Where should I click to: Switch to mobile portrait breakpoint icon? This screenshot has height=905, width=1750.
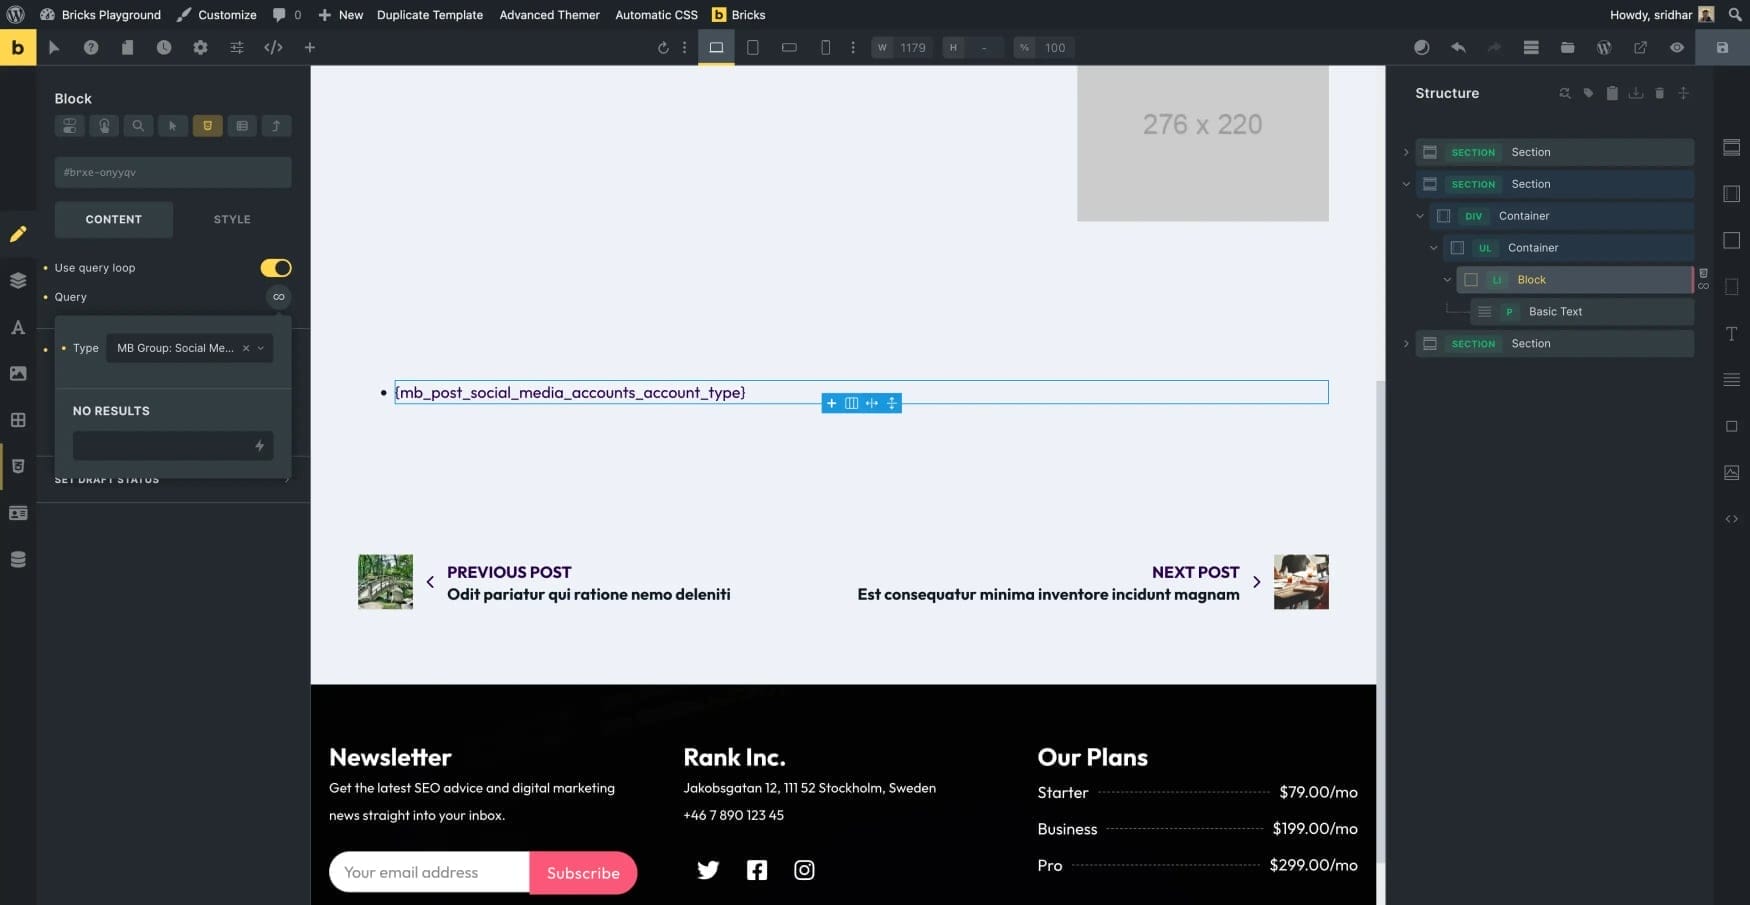click(x=825, y=48)
